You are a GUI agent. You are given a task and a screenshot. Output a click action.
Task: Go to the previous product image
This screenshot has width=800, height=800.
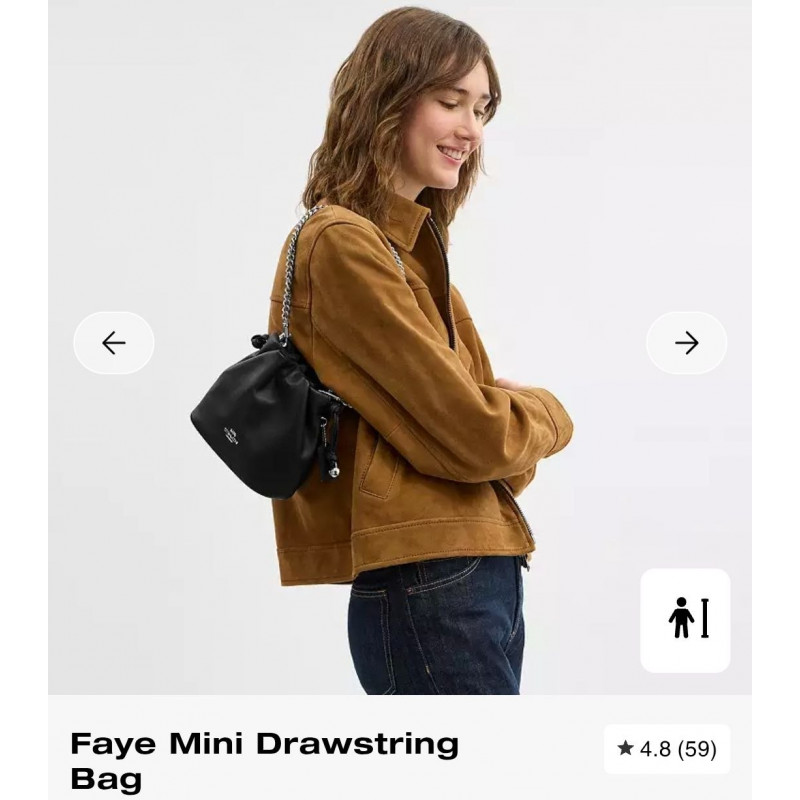click(114, 343)
